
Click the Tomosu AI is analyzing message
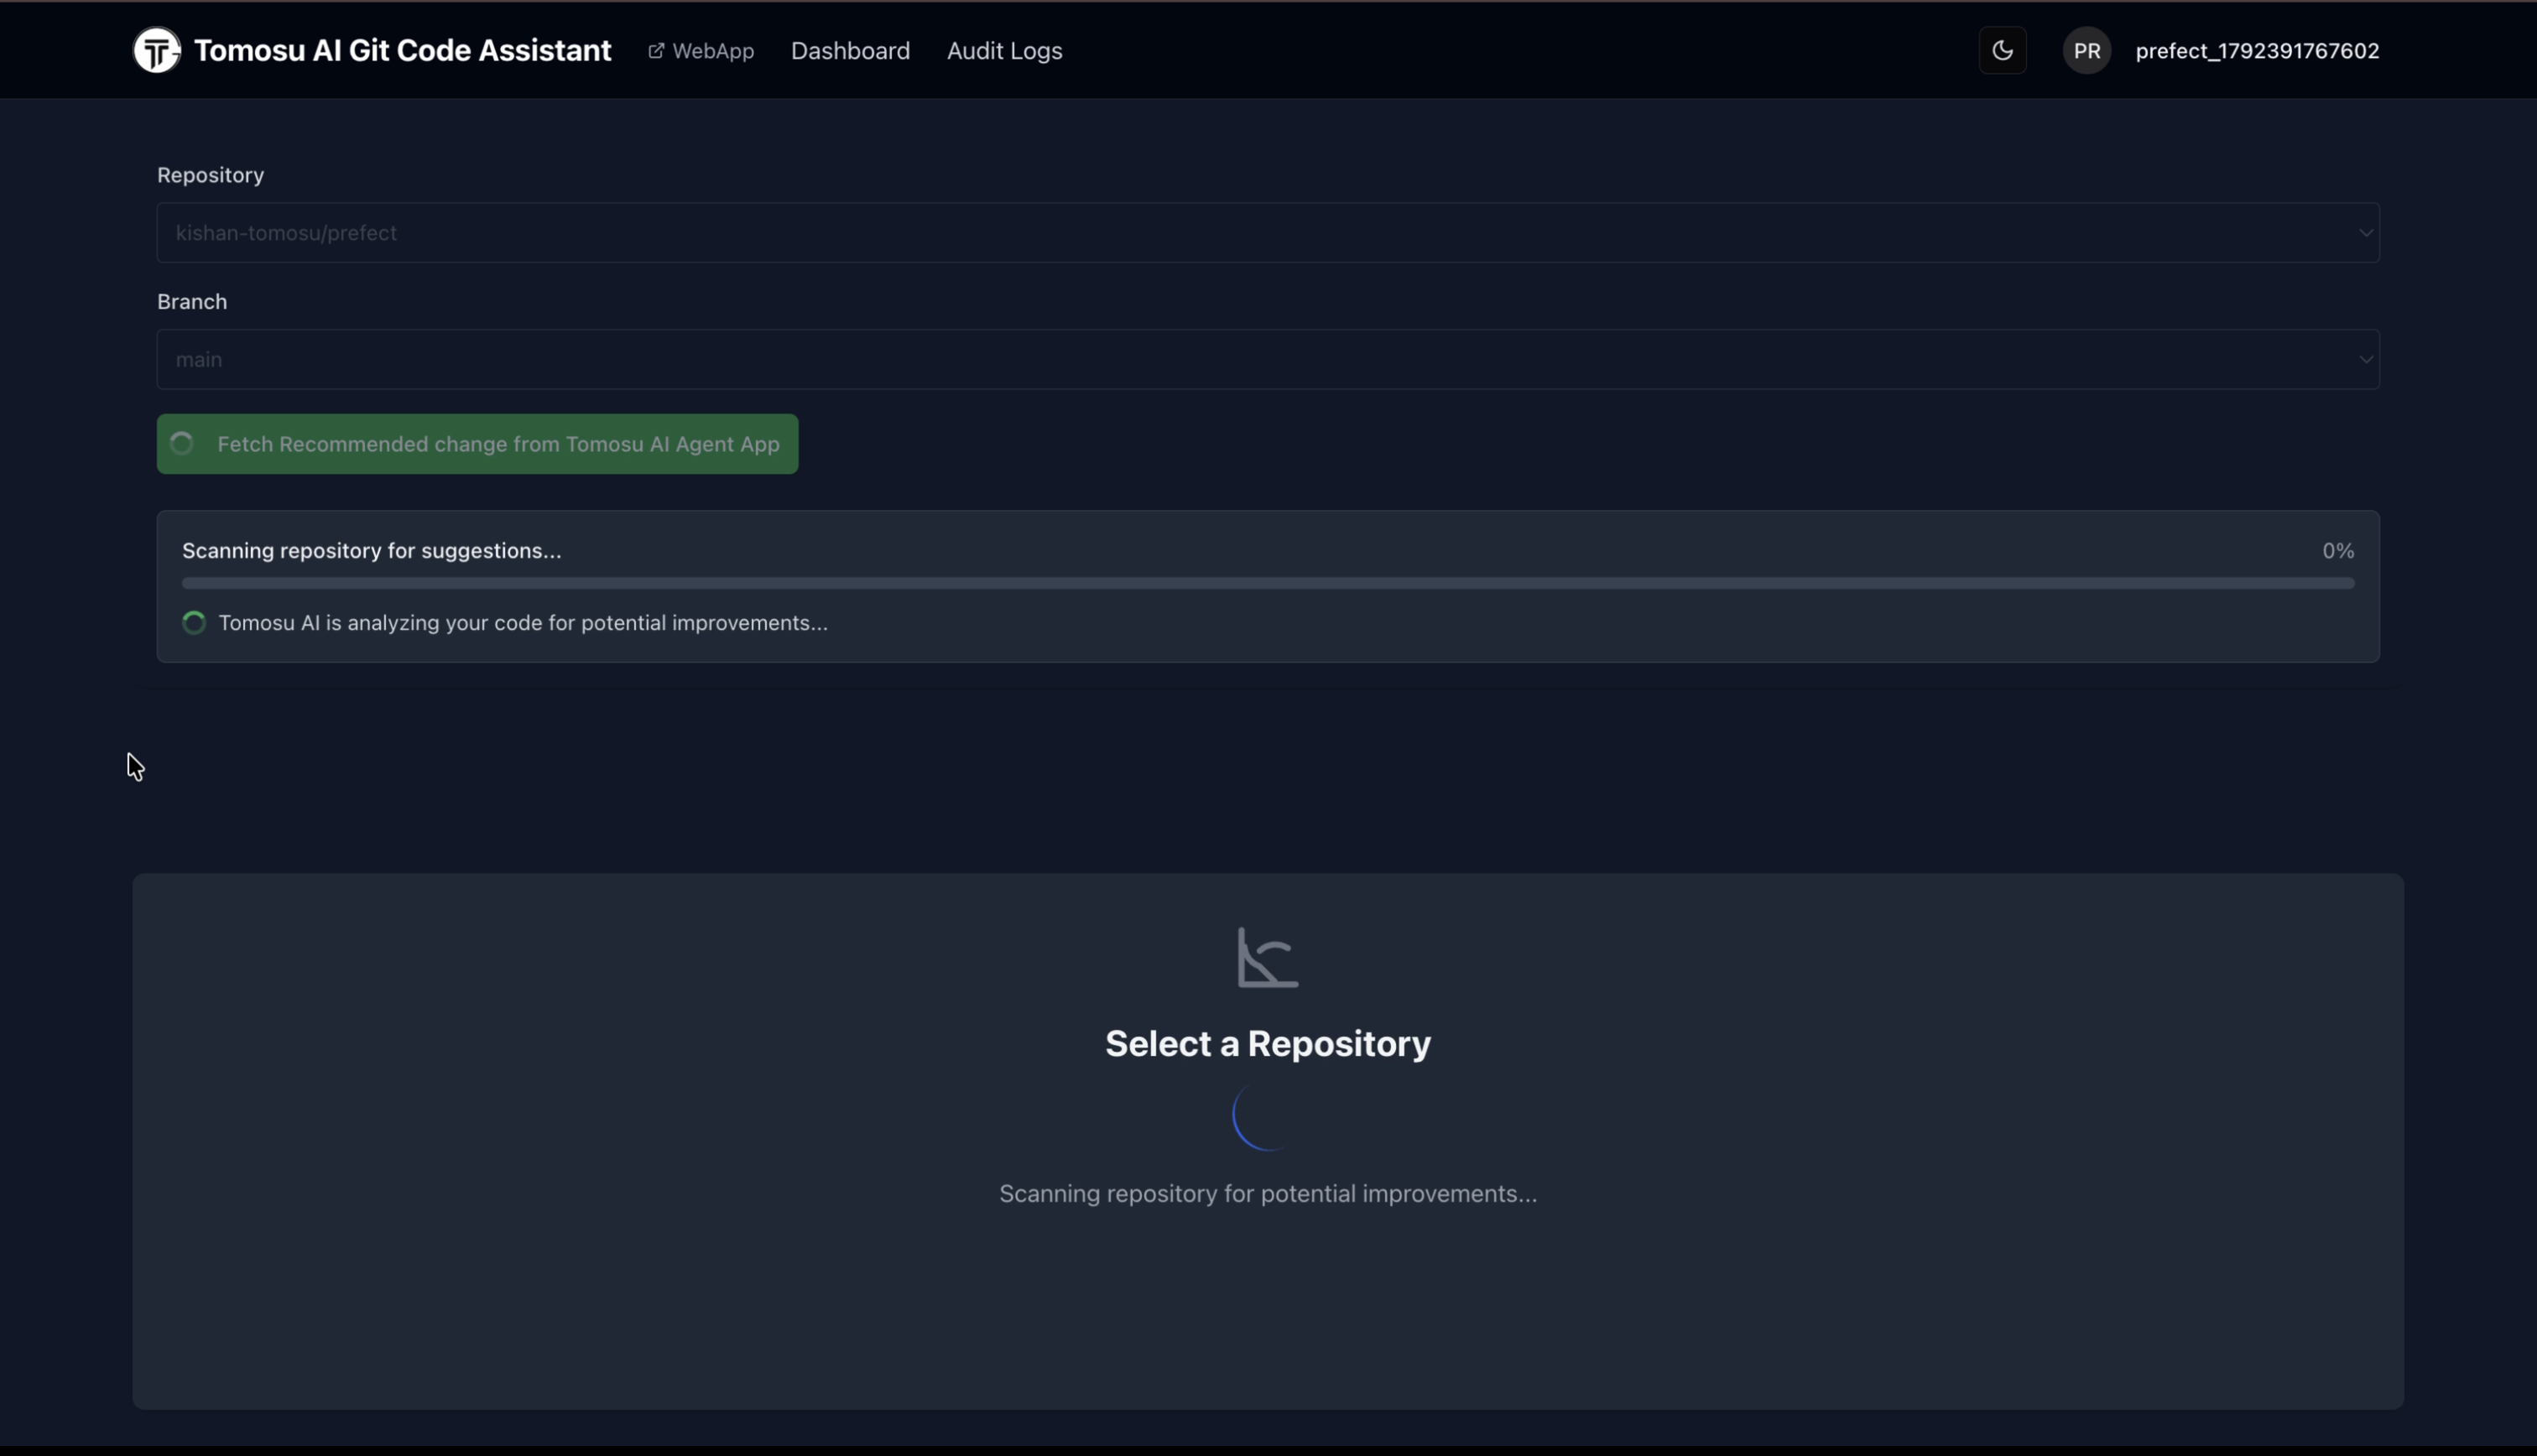pyautogui.click(x=523, y=623)
